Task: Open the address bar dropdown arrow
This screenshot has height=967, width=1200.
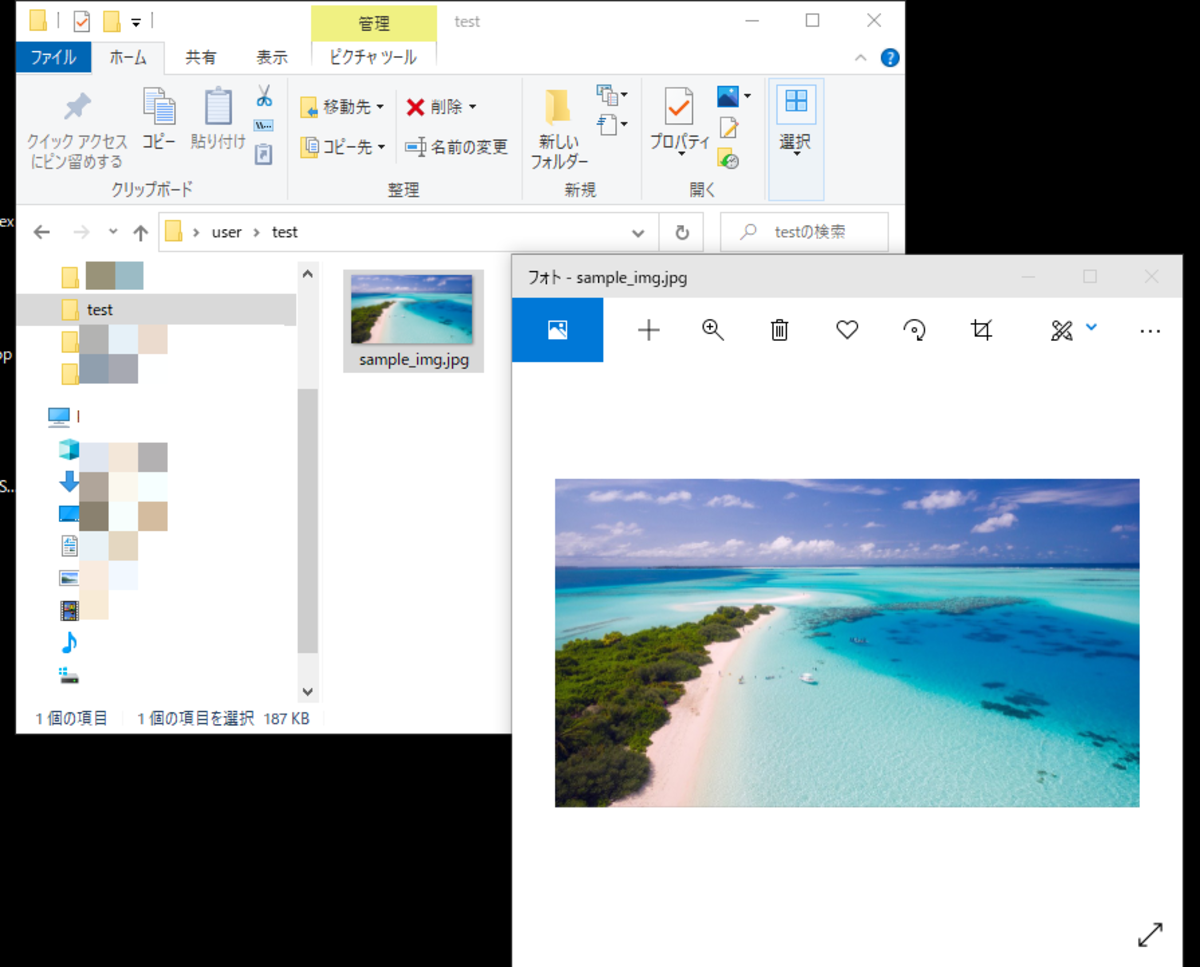Action: point(638,232)
